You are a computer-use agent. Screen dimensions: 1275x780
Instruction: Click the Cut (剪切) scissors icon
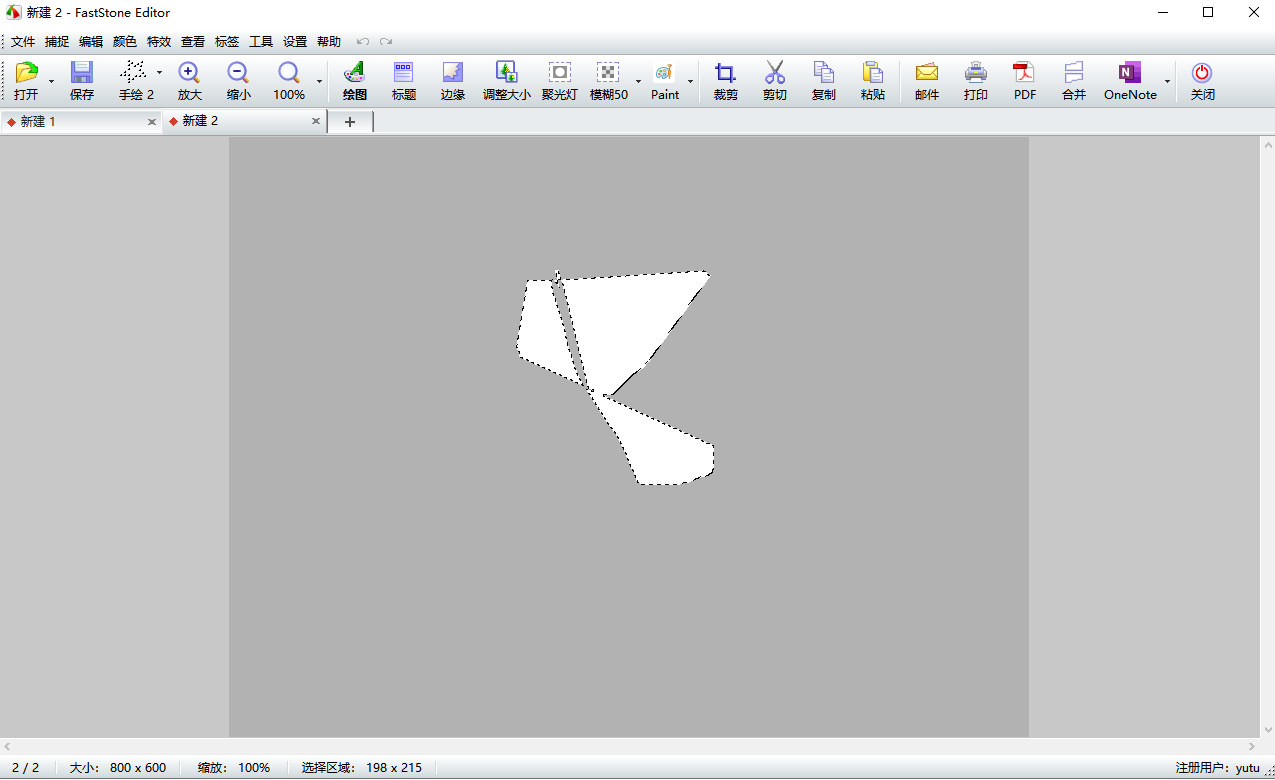point(775,74)
